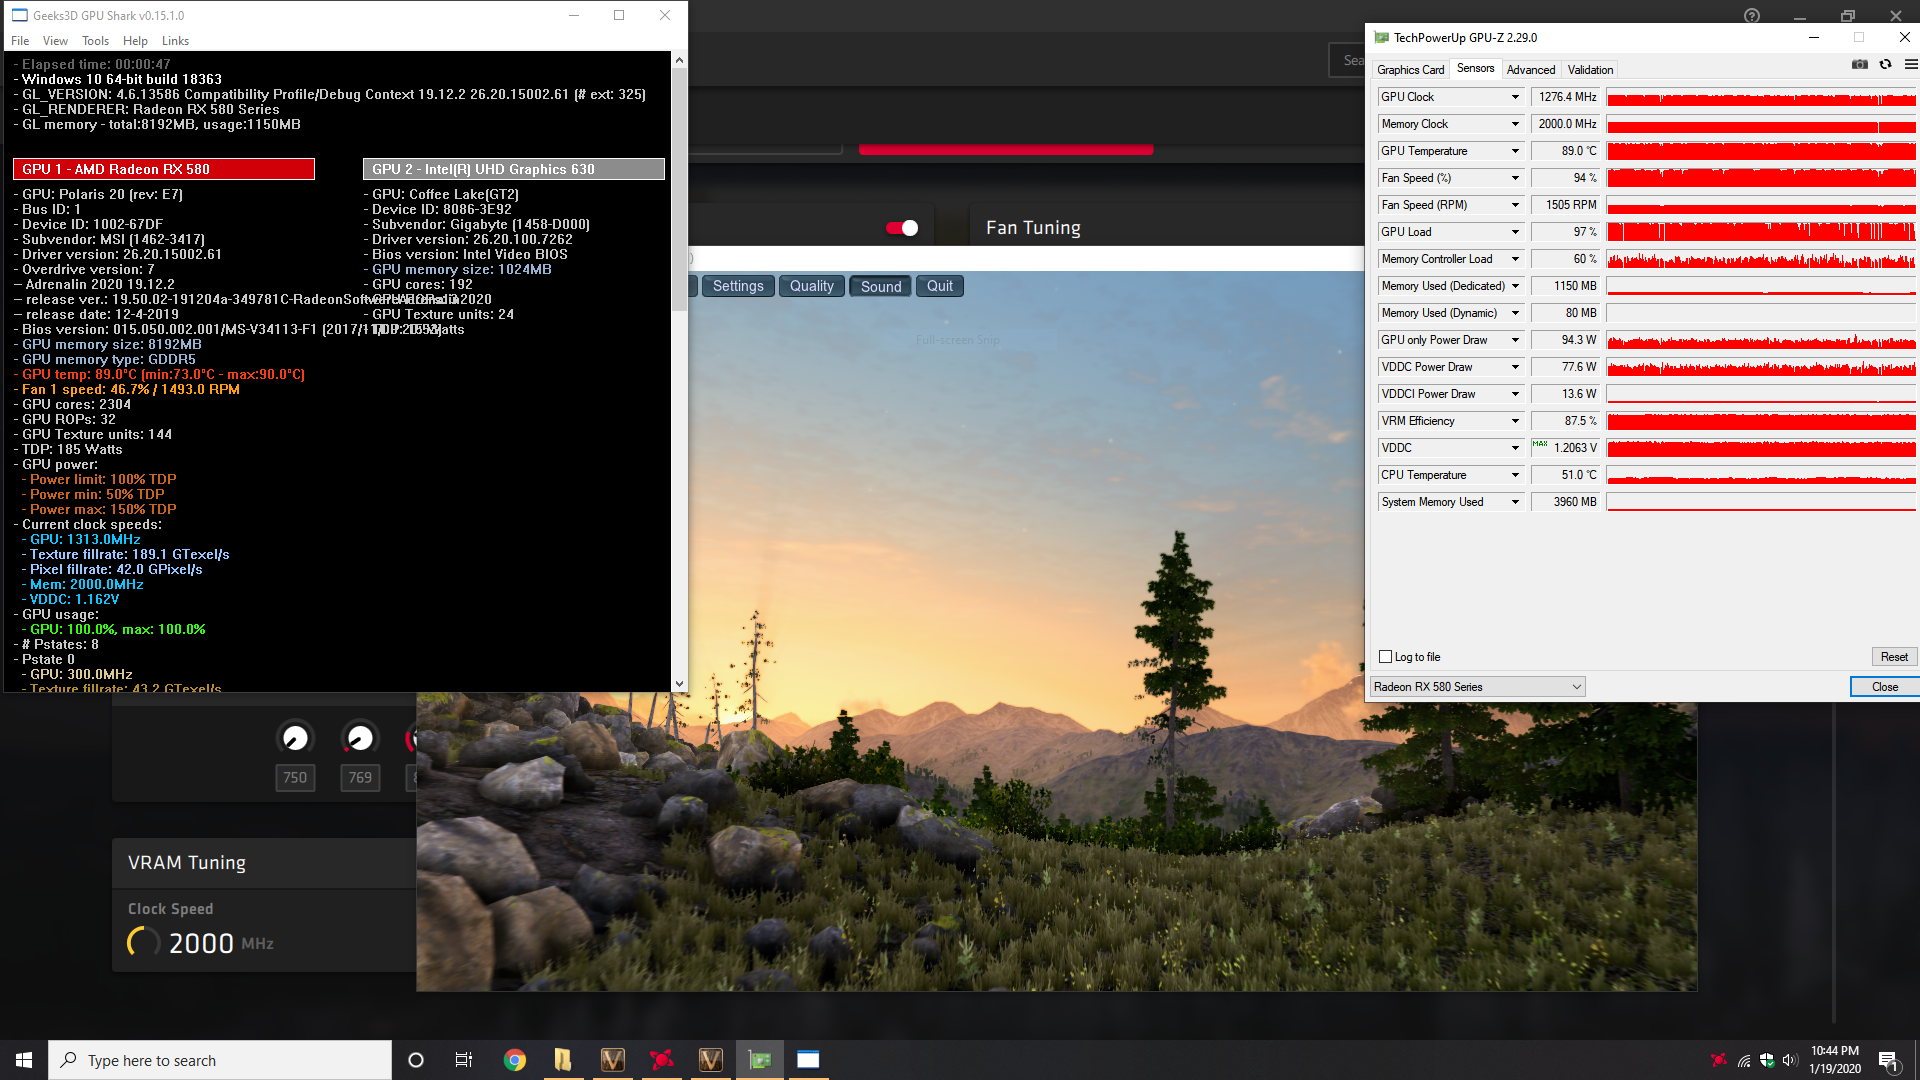Click the Quality button in benchmark

811,286
